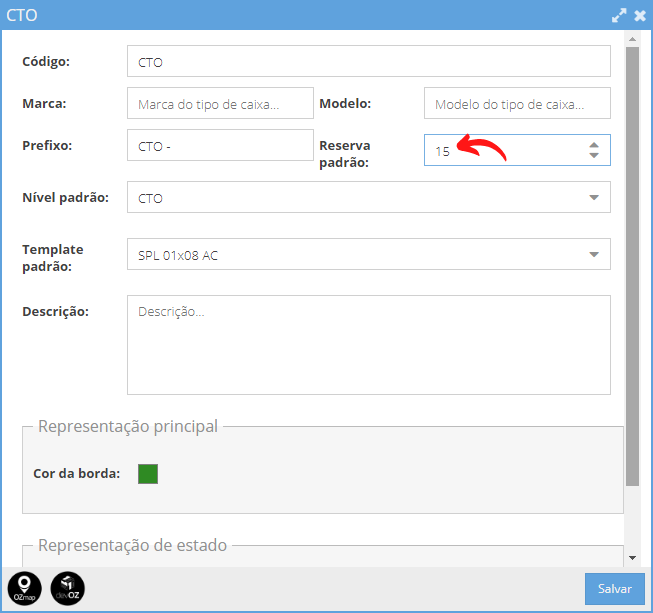Image resolution: width=653 pixels, height=613 pixels.
Task: Click the Nível padrão label
Action: point(65,197)
